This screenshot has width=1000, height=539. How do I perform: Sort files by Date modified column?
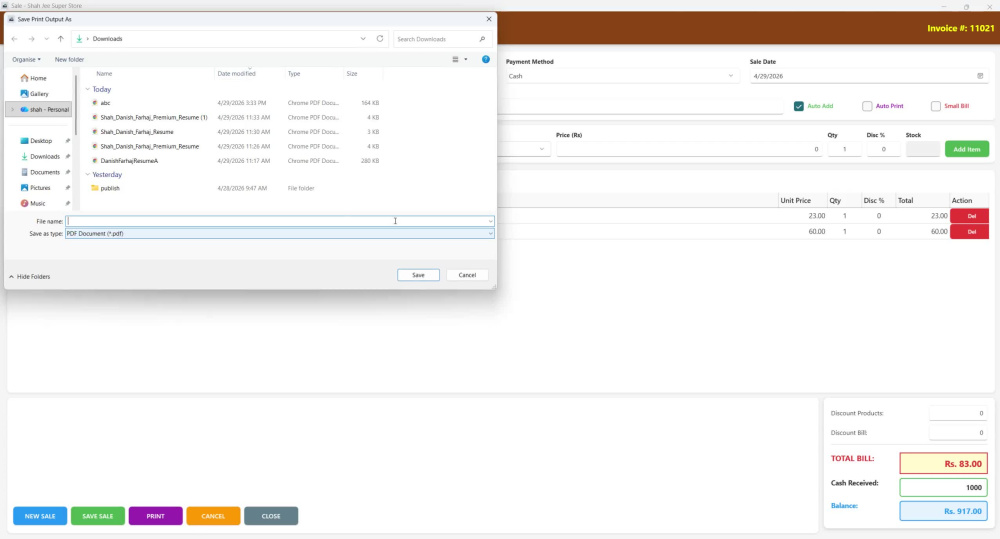click(x=237, y=73)
